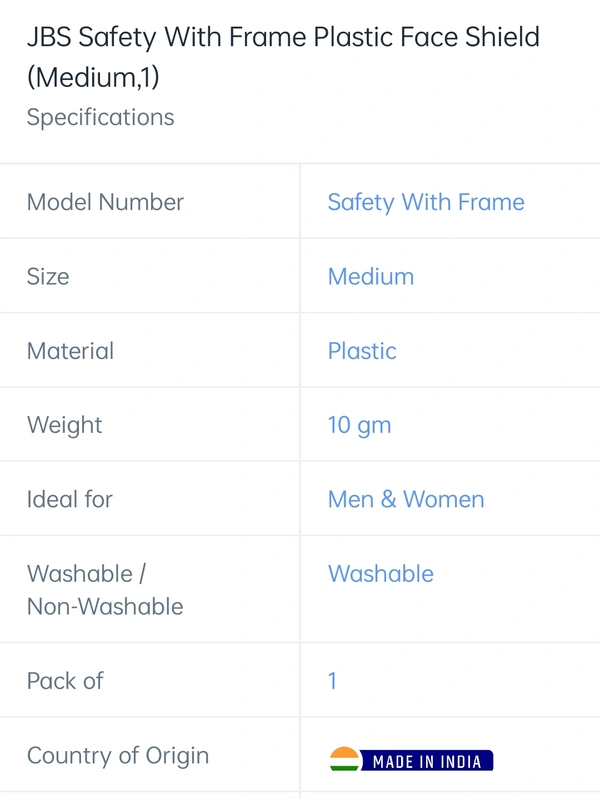This screenshot has height=799, width=600.
Task: Click the Specifications subheading
Action: tap(100, 118)
